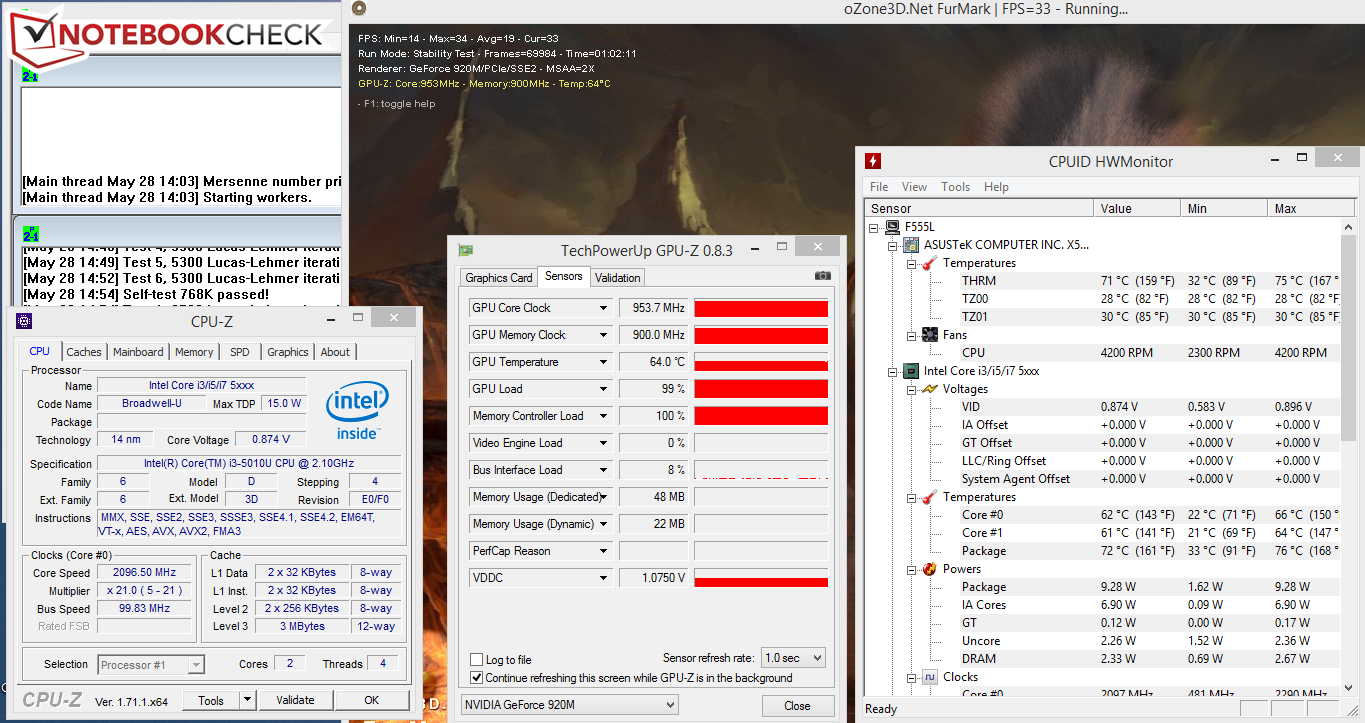Click the Intel Core processor chip icon
The image size is (1365, 723).
click(911, 371)
